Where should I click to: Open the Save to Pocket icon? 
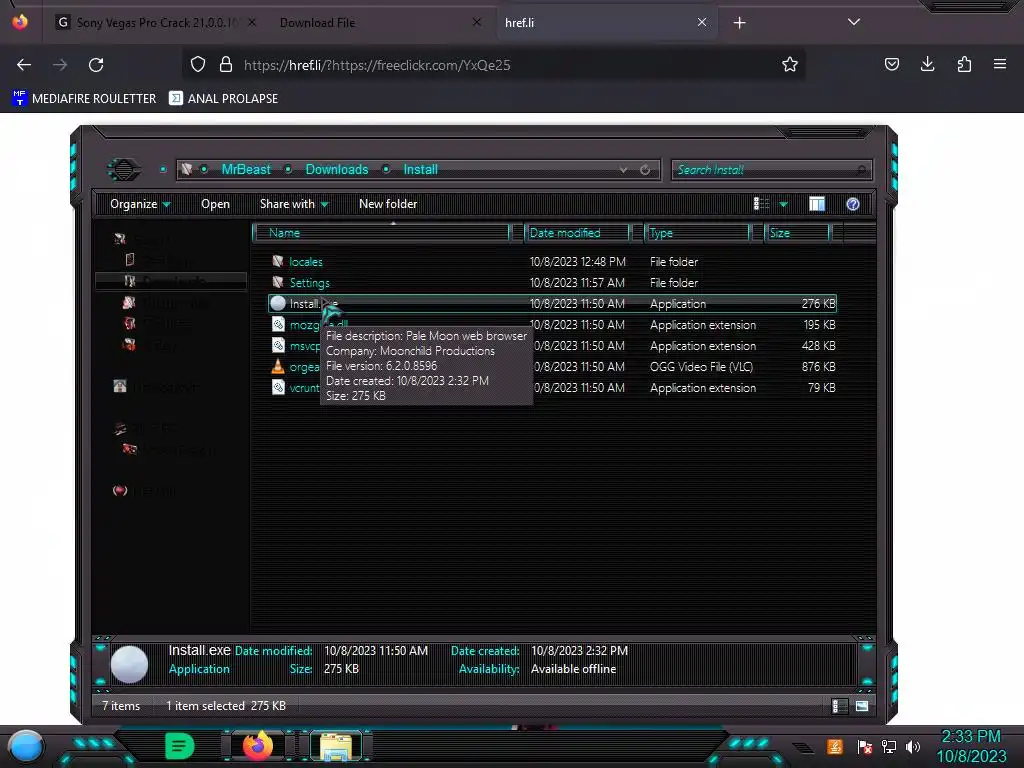click(891, 65)
